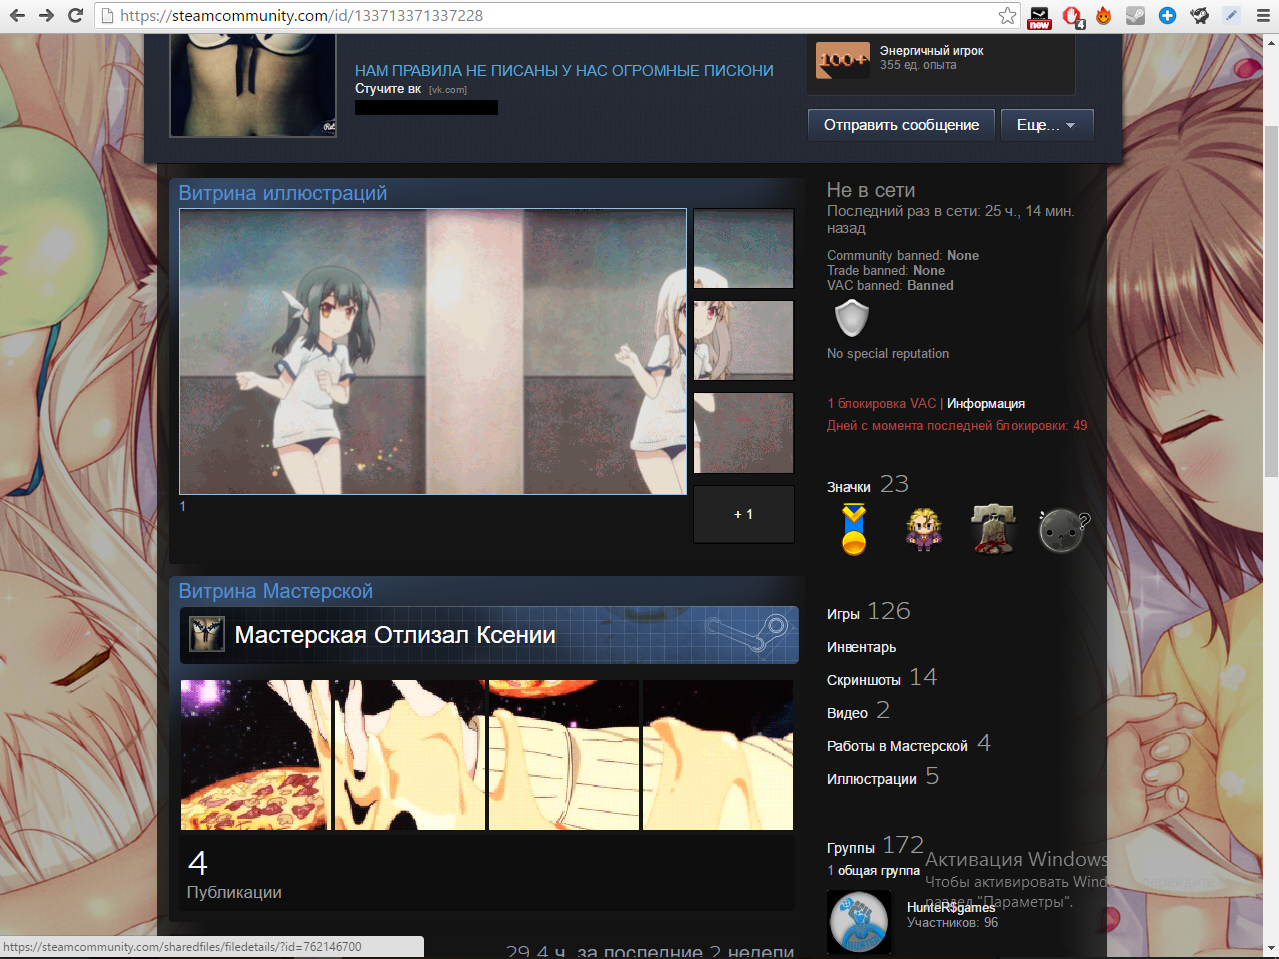
Task: Open the Мастерская Отлизал Ксении banner
Action: point(489,635)
